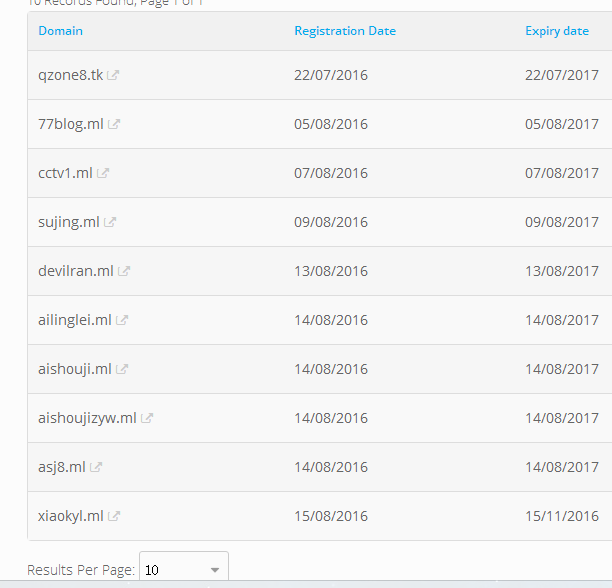The width and height of the screenshot is (612, 588).
Task: Select domain name 77blog.ml
Action: [x=71, y=124]
